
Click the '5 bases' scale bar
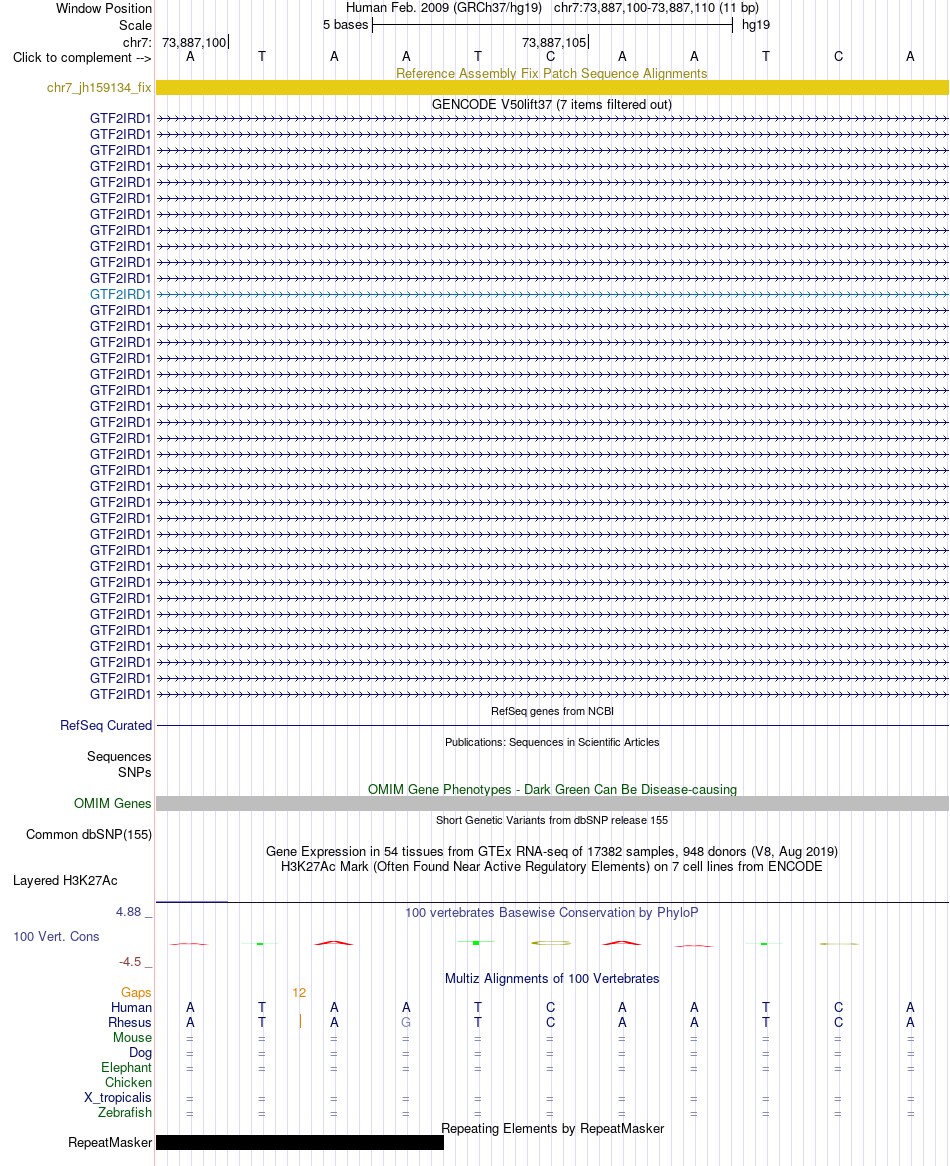pos(552,25)
